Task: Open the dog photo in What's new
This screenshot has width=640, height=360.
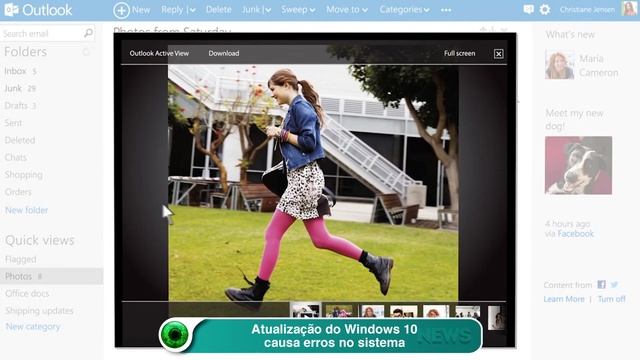Action: point(578,165)
